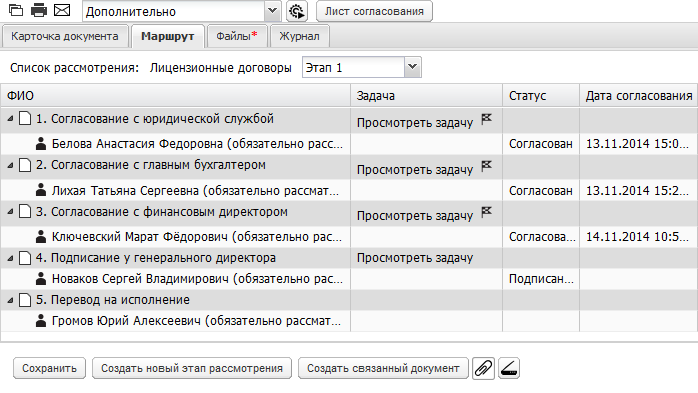Click document icon of step 5 Перевод на исполнение
This screenshot has height=393, width=698.
[25, 300]
